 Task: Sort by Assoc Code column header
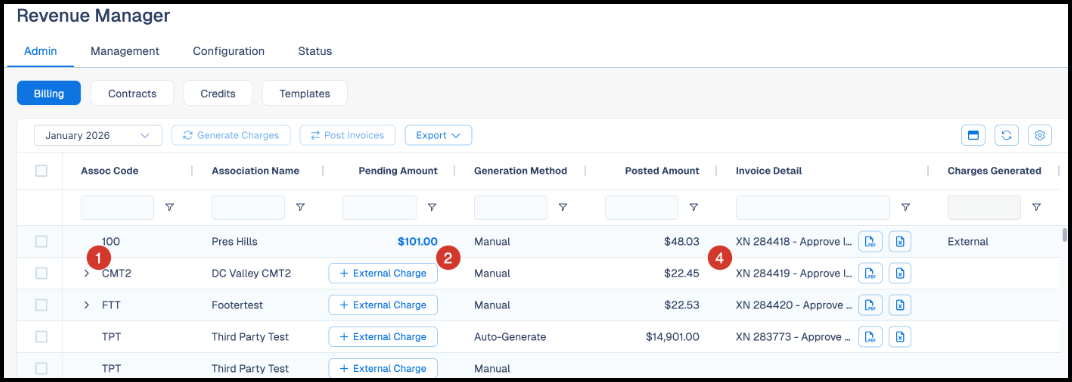[109, 171]
